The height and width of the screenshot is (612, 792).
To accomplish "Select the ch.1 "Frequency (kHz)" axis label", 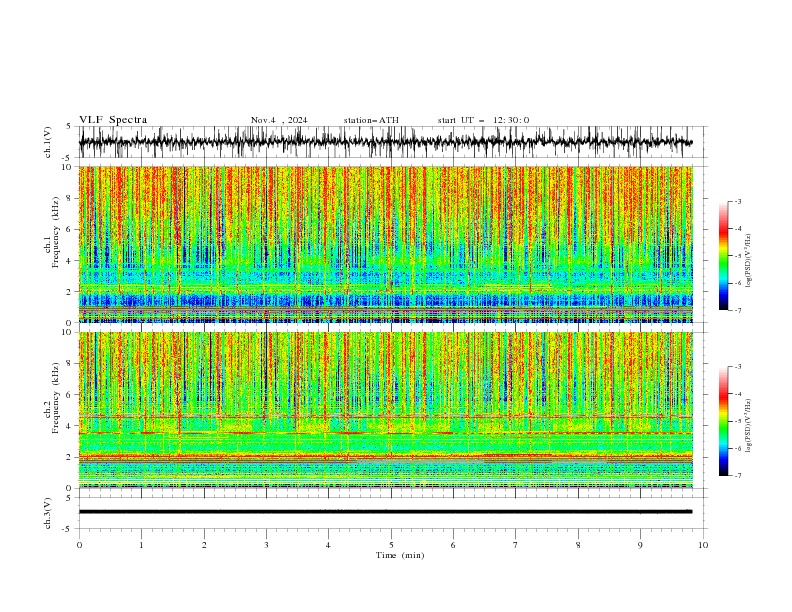I will point(56,233).
